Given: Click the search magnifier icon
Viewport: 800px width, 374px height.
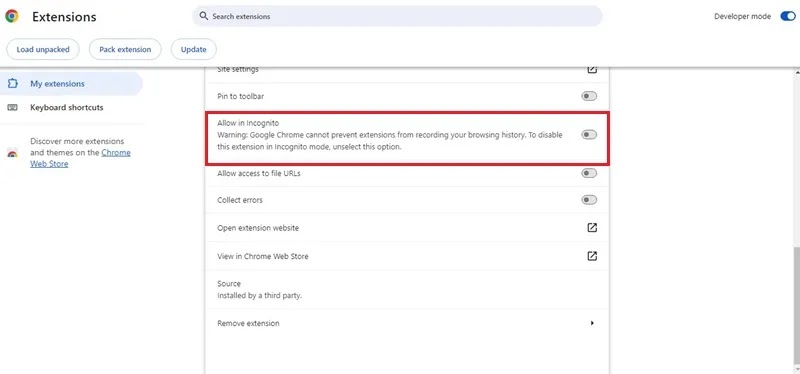Looking at the screenshot, I should pos(204,16).
